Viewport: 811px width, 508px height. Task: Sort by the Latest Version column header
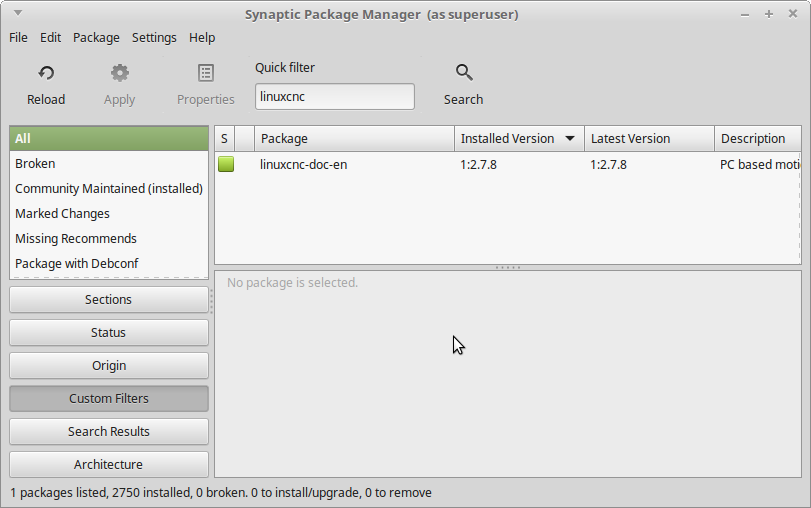(x=649, y=139)
